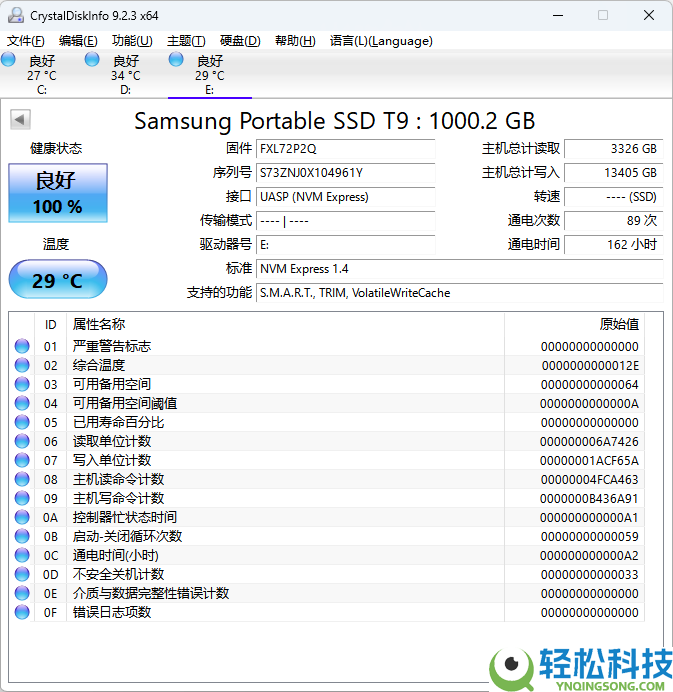The width and height of the screenshot is (673, 692).
Task: Click the status orb for 已用寿命百分比
Action: (22, 422)
